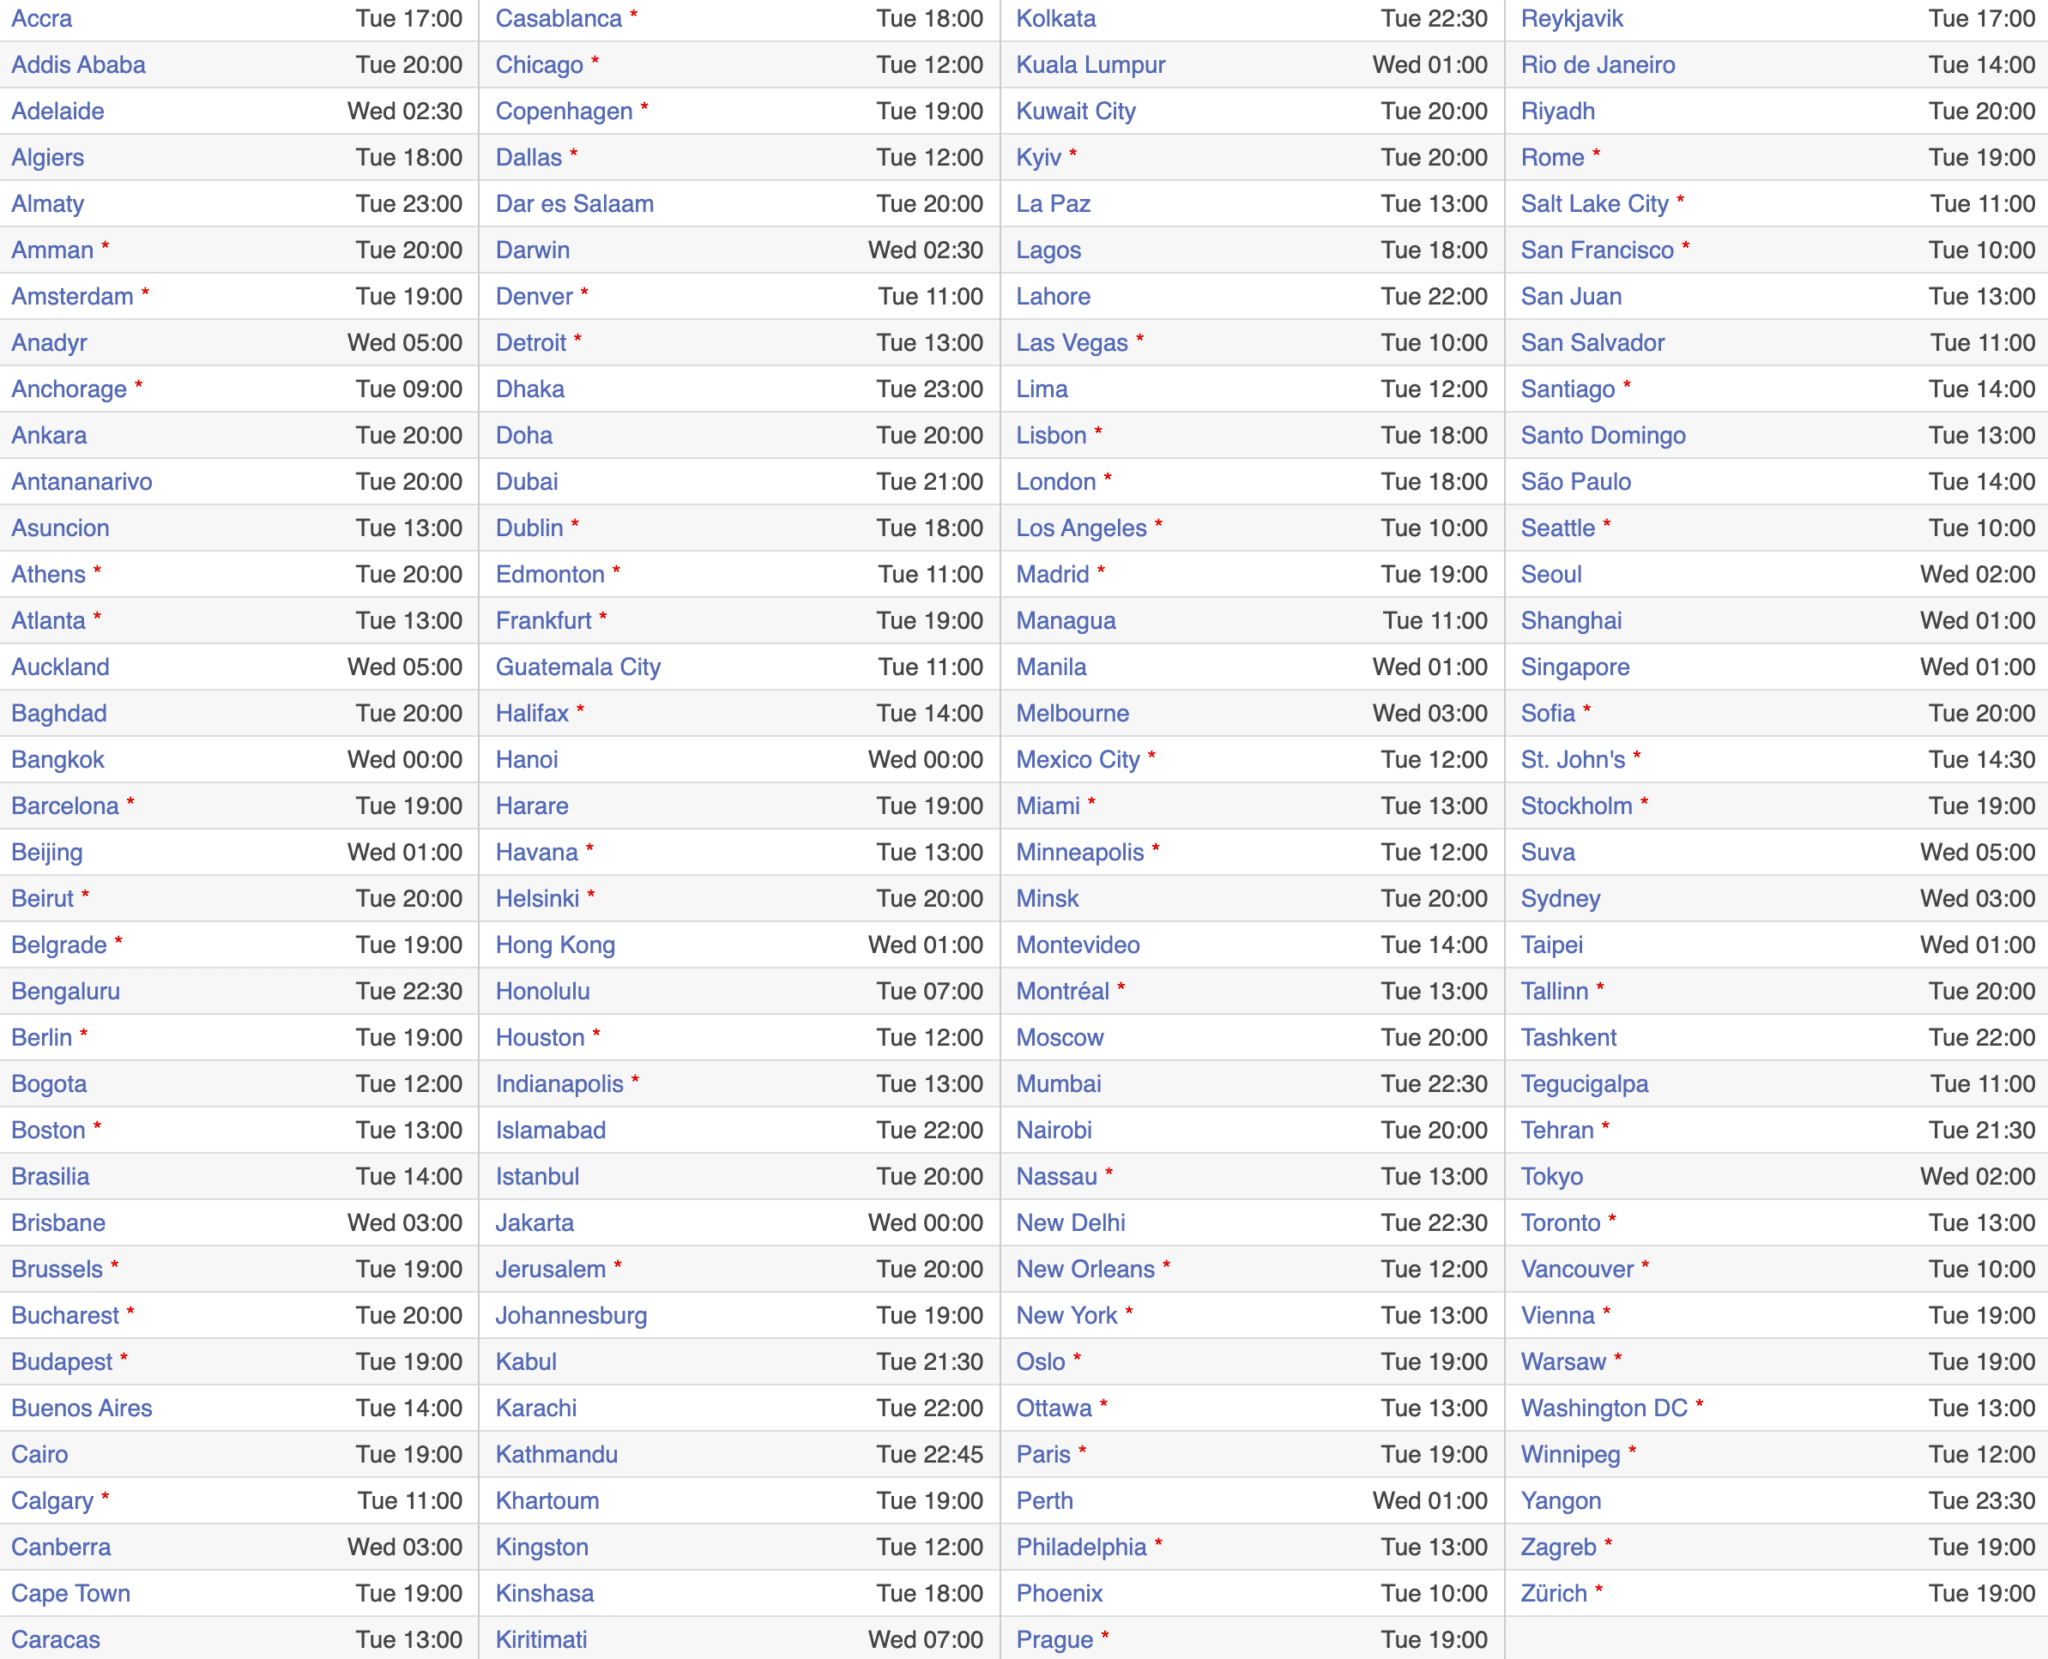Open the Accra city link

point(42,19)
